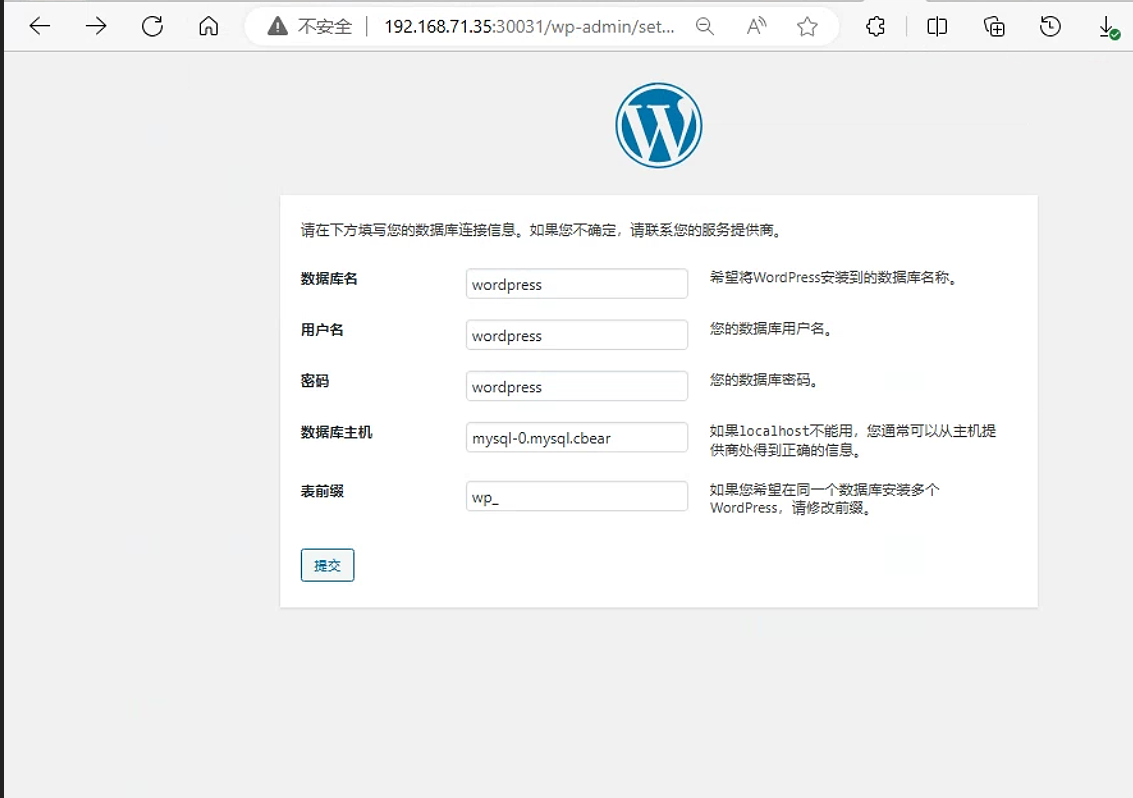
Task: Focus the 数据库主机 input field
Action: [x=577, y=437]
